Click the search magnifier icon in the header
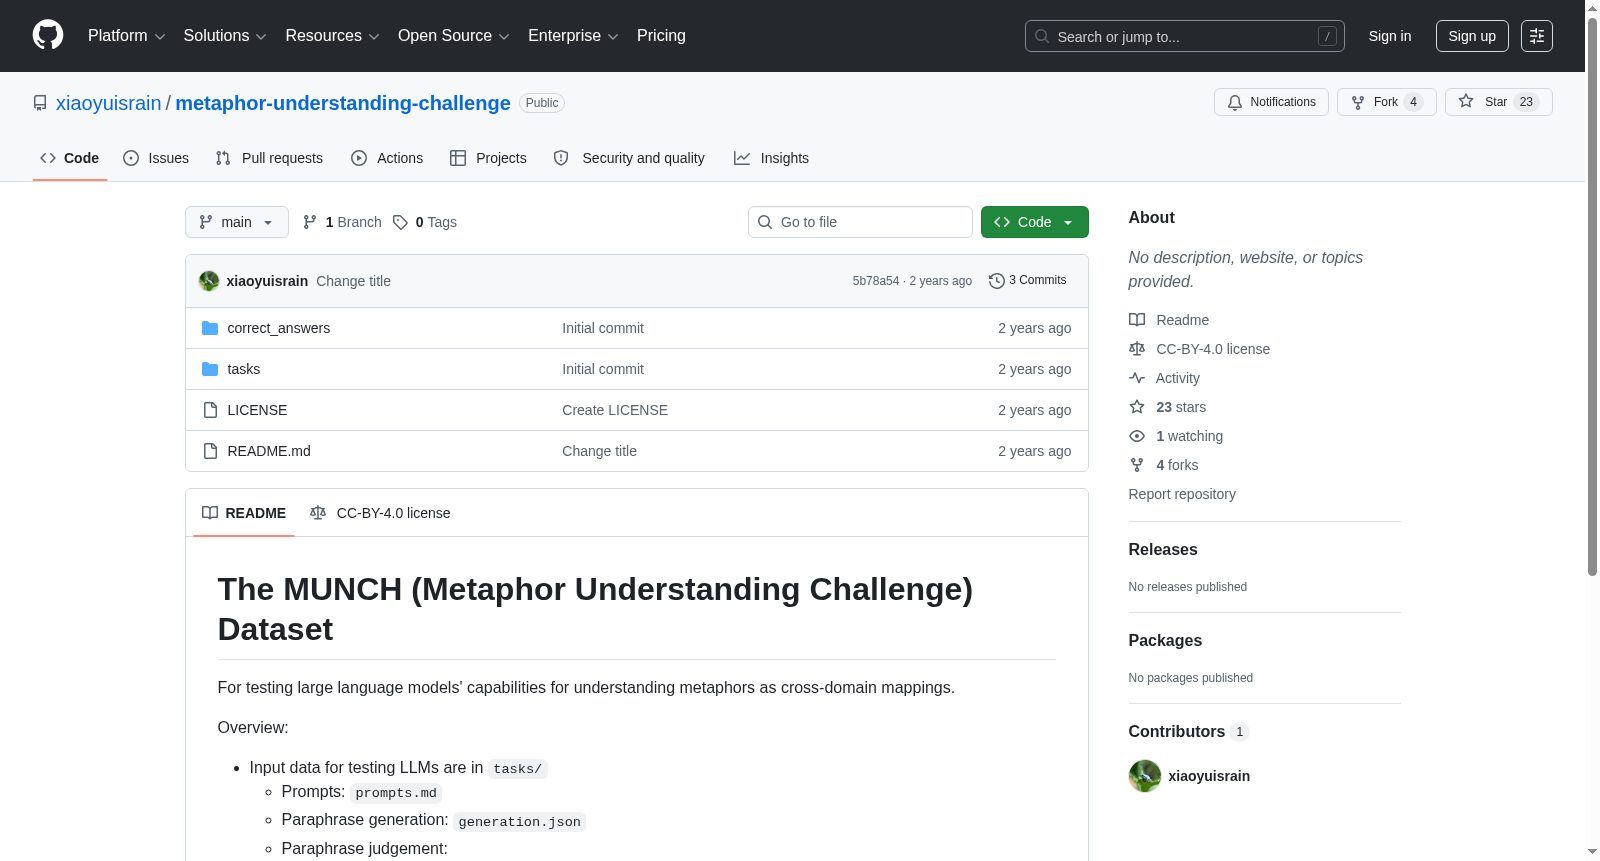Screen dimensions: 1600x861 [1042, 36]
